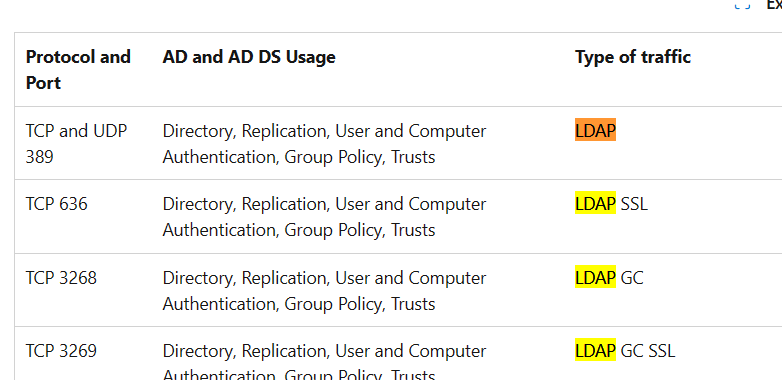The image size is (782, 380).
Task: Click the expand table icon at top right
Action: [742, 5]
